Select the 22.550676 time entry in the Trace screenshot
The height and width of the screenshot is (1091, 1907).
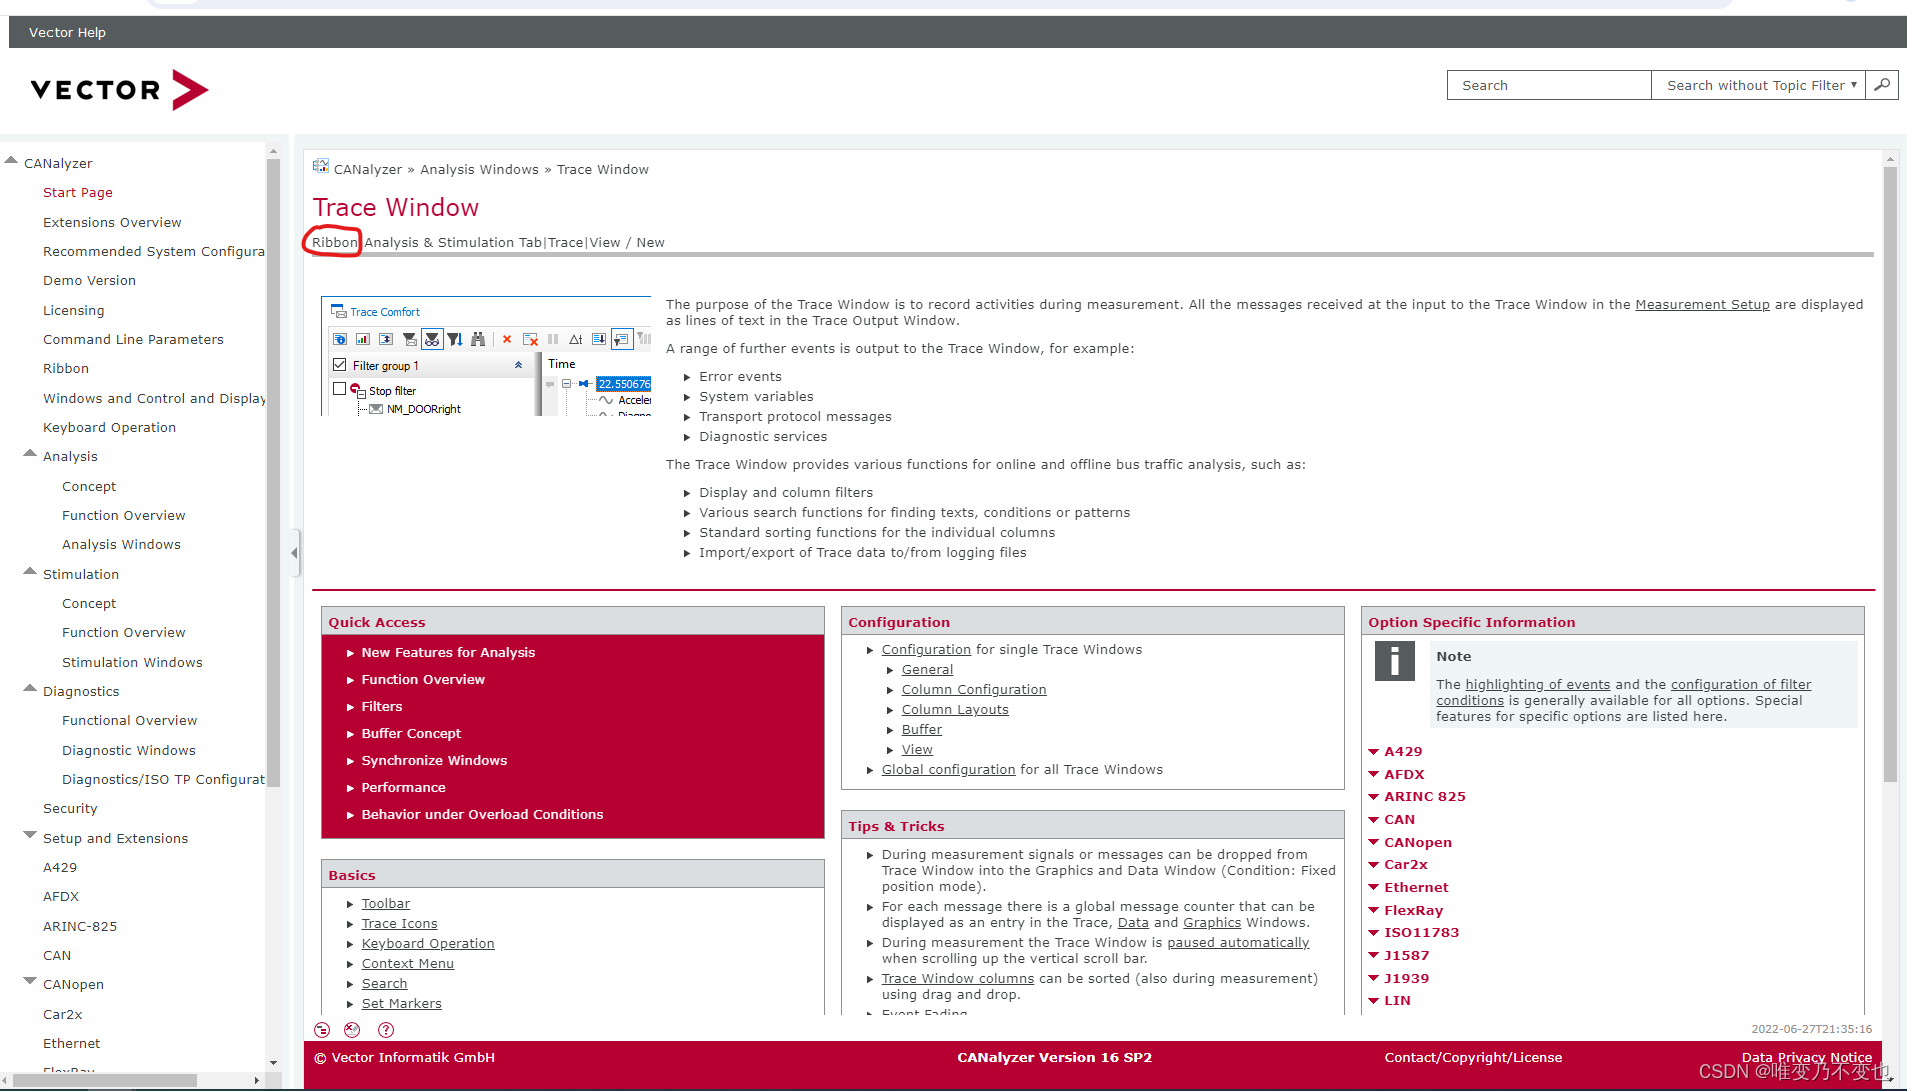tap(624, 383)
